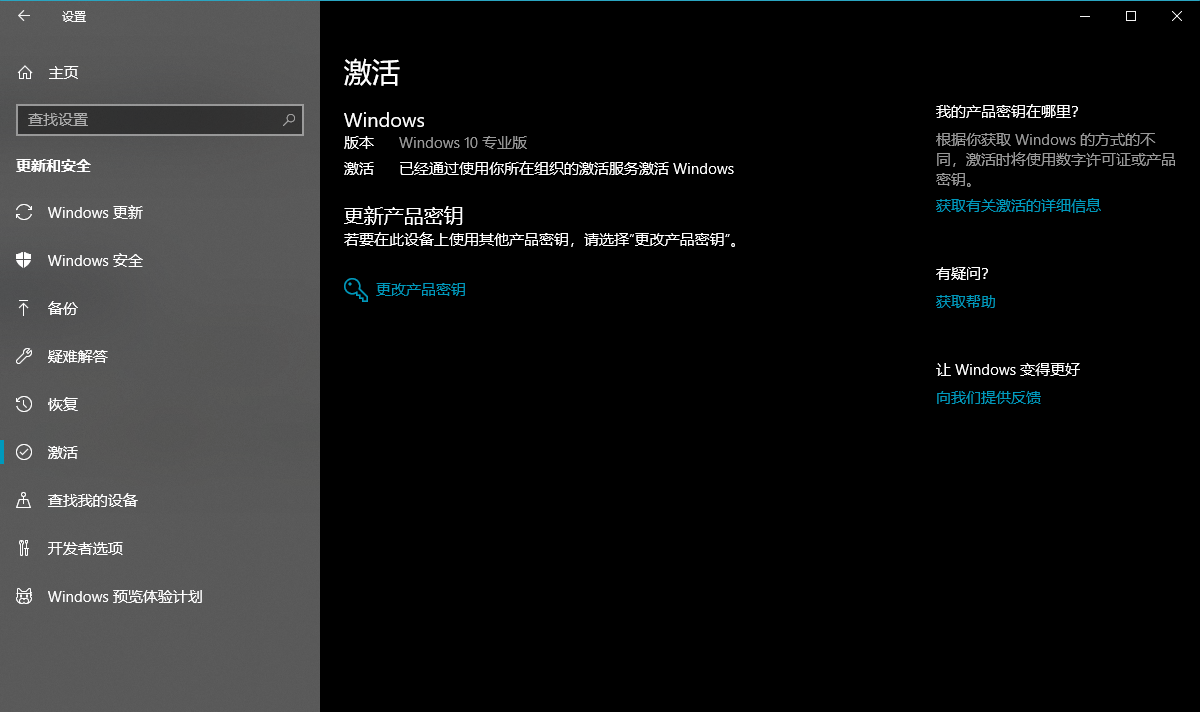Image resolution: width=1200 pixels, height=712 pixels.
Task: Open the 开发者选项 page
Action: point(160,549)
